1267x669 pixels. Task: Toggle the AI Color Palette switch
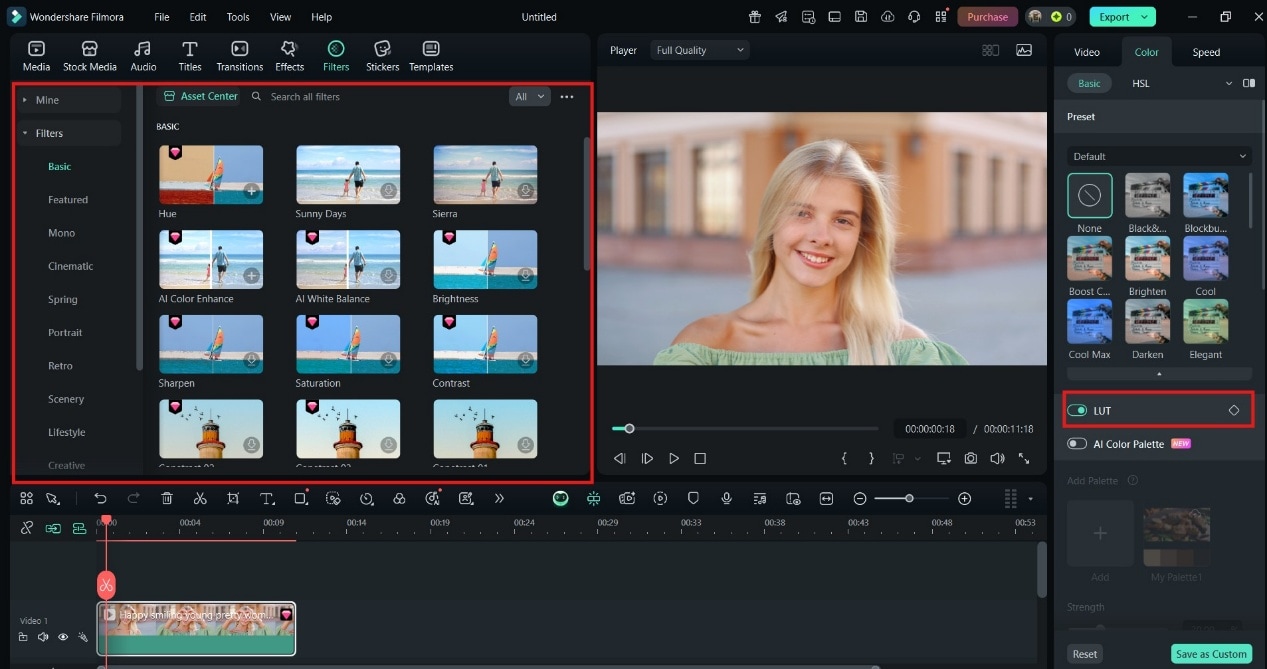coord(1077,444)
